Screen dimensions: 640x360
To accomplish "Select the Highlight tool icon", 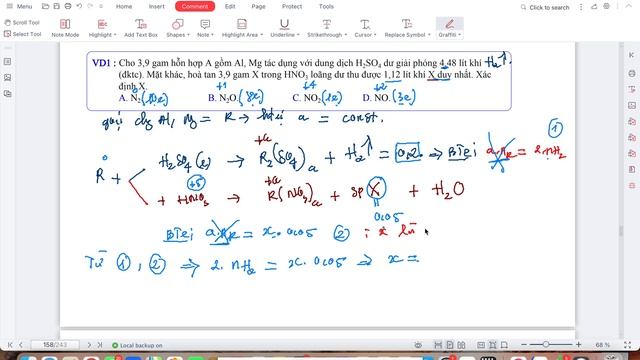I will (x=102, y=24).
